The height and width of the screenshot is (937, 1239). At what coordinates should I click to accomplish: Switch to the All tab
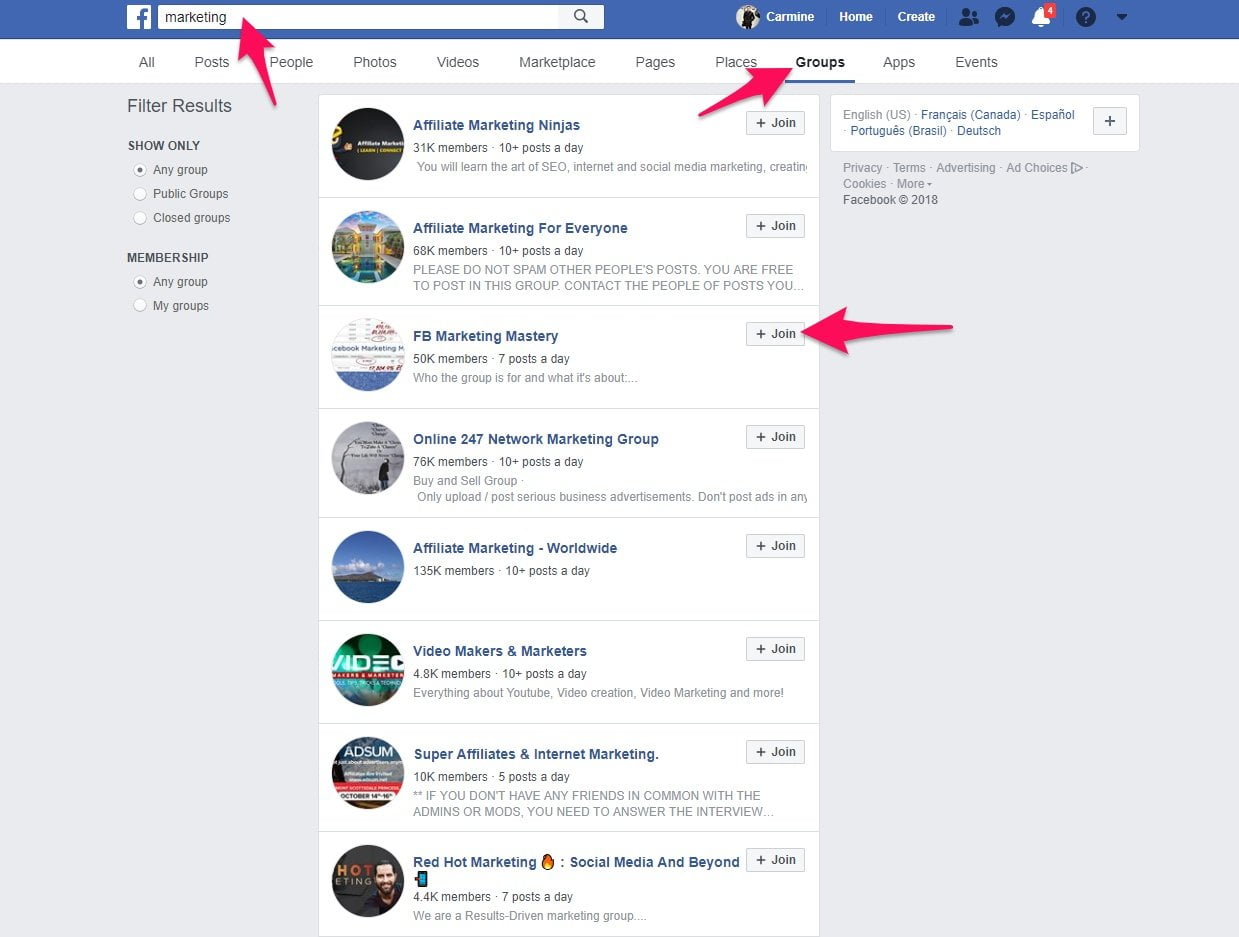[x=147, y=62]
